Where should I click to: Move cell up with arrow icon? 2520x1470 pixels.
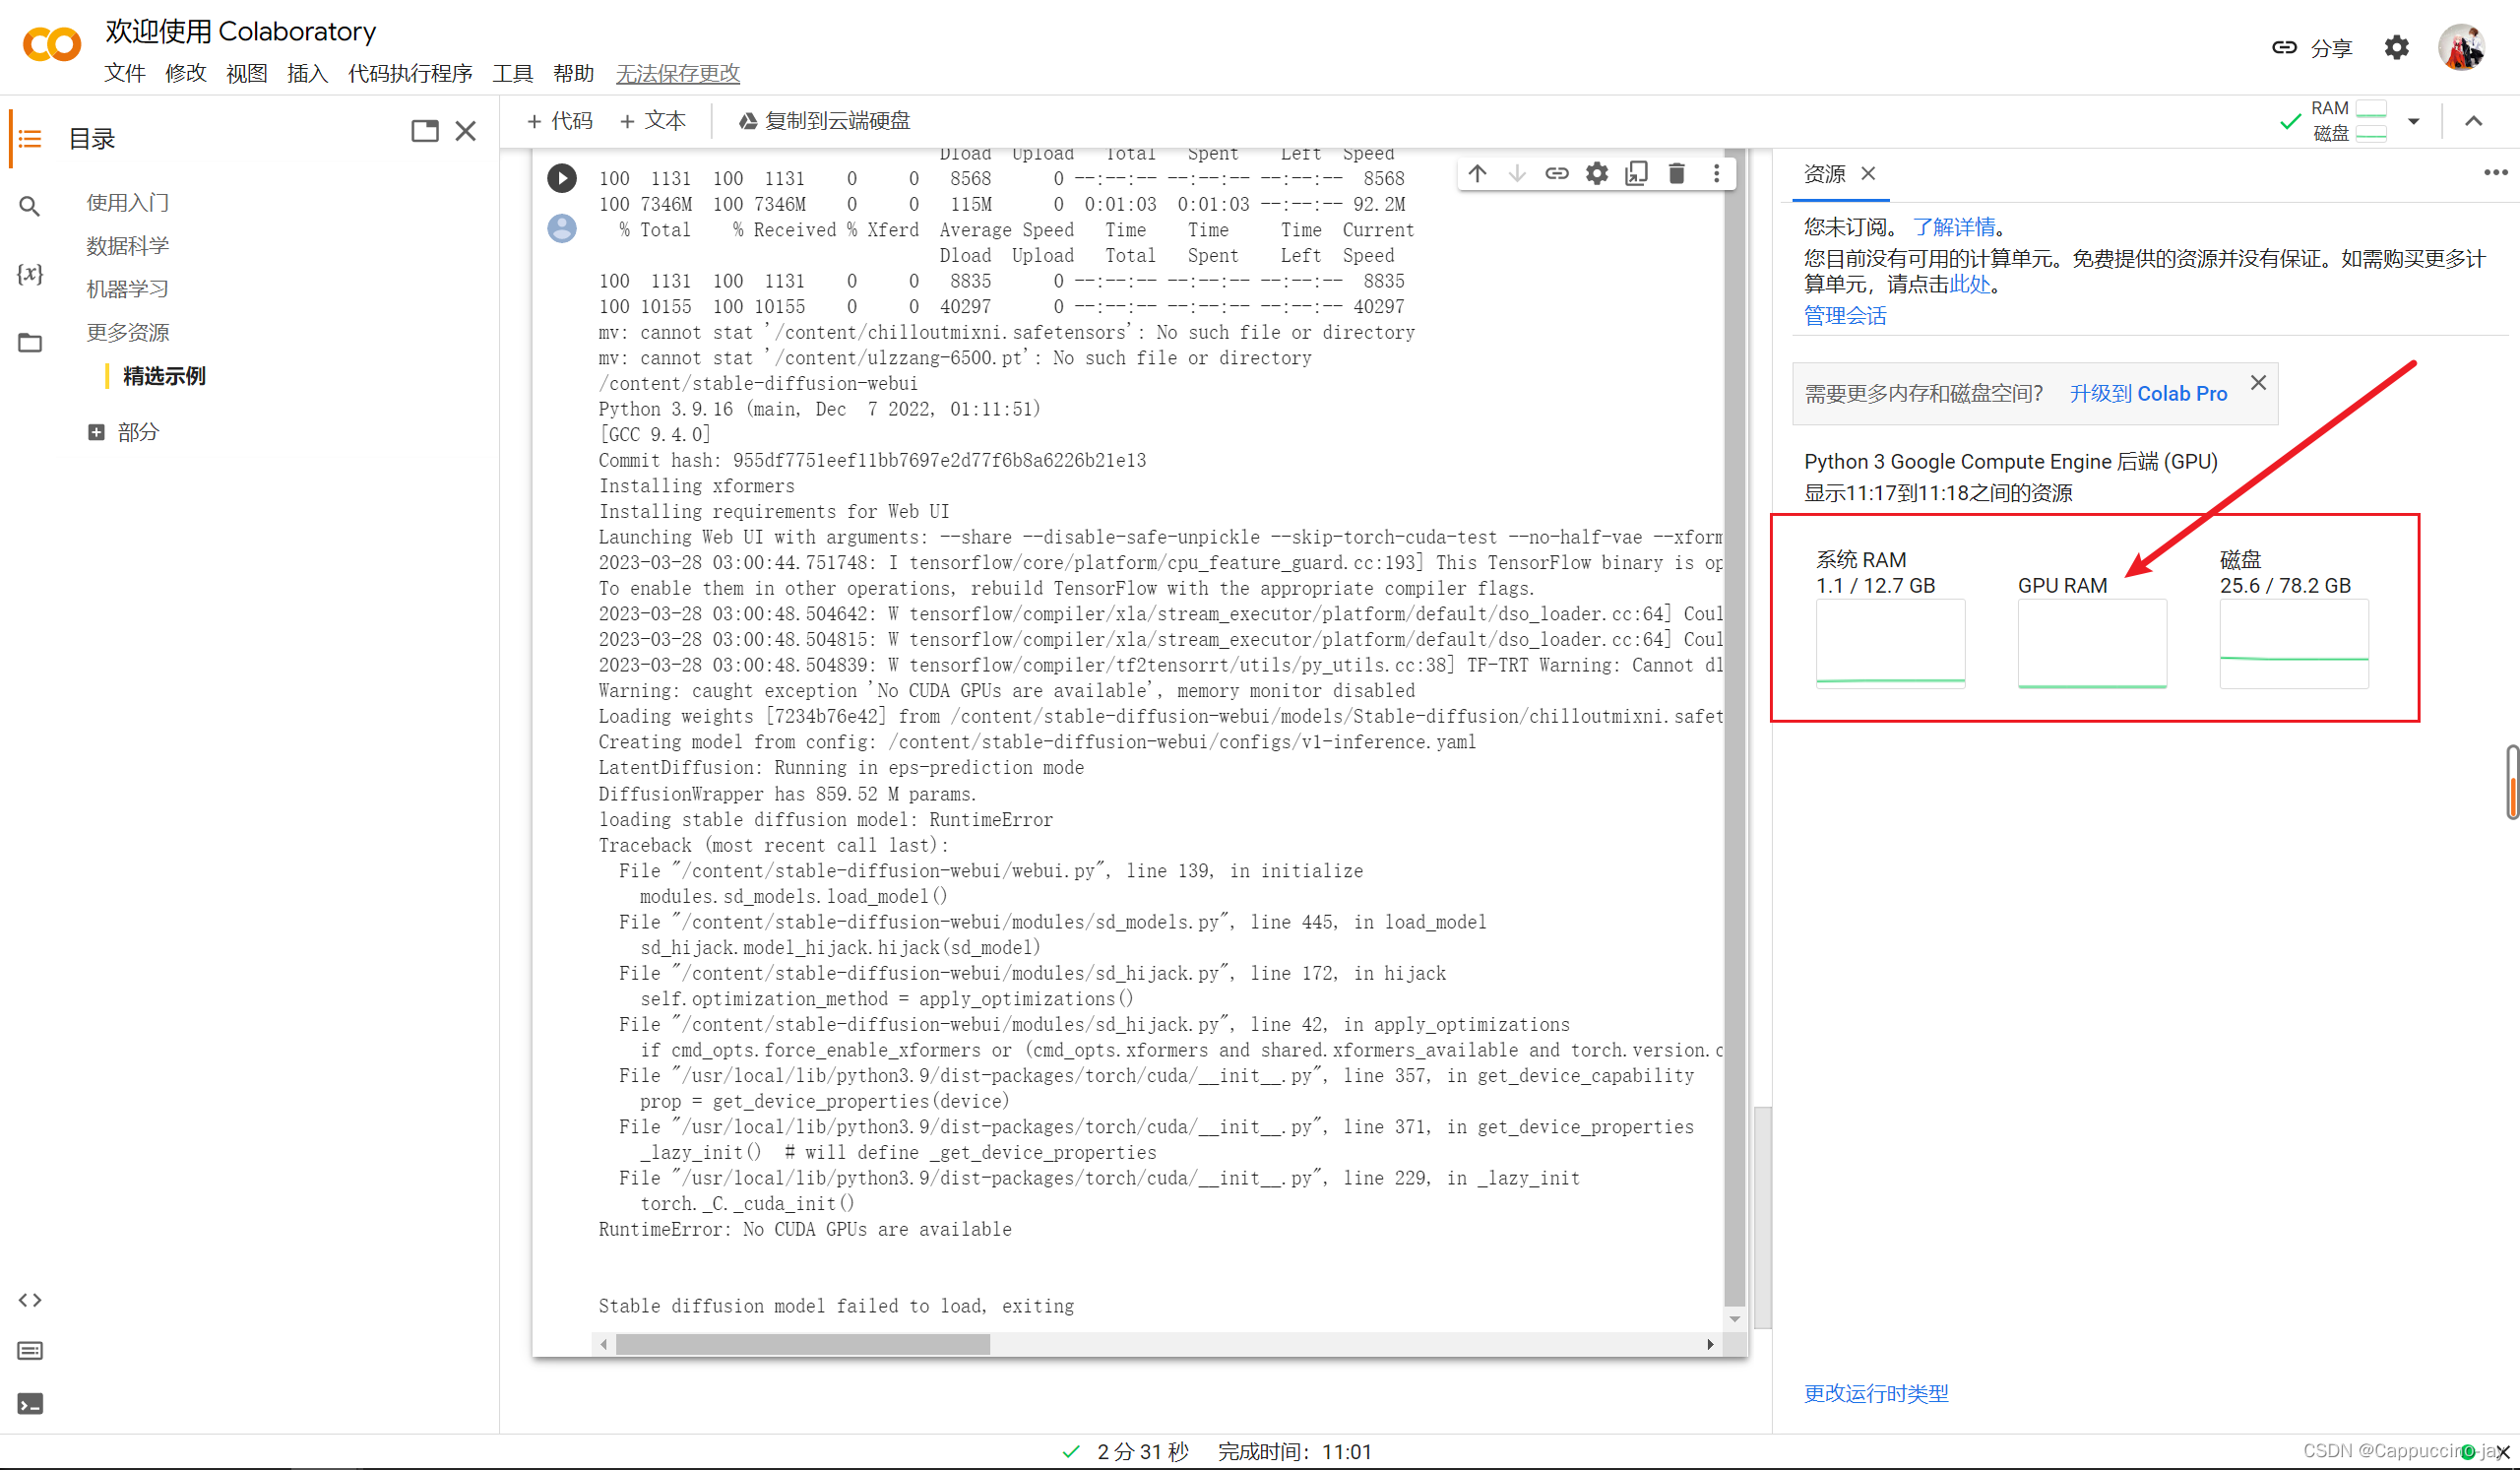pos(1478,173)
